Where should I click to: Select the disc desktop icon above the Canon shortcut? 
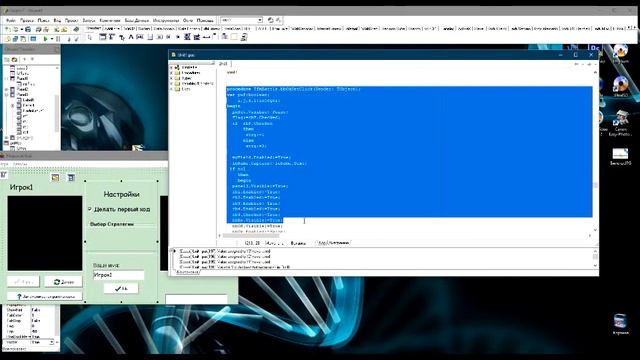point(620,87)
